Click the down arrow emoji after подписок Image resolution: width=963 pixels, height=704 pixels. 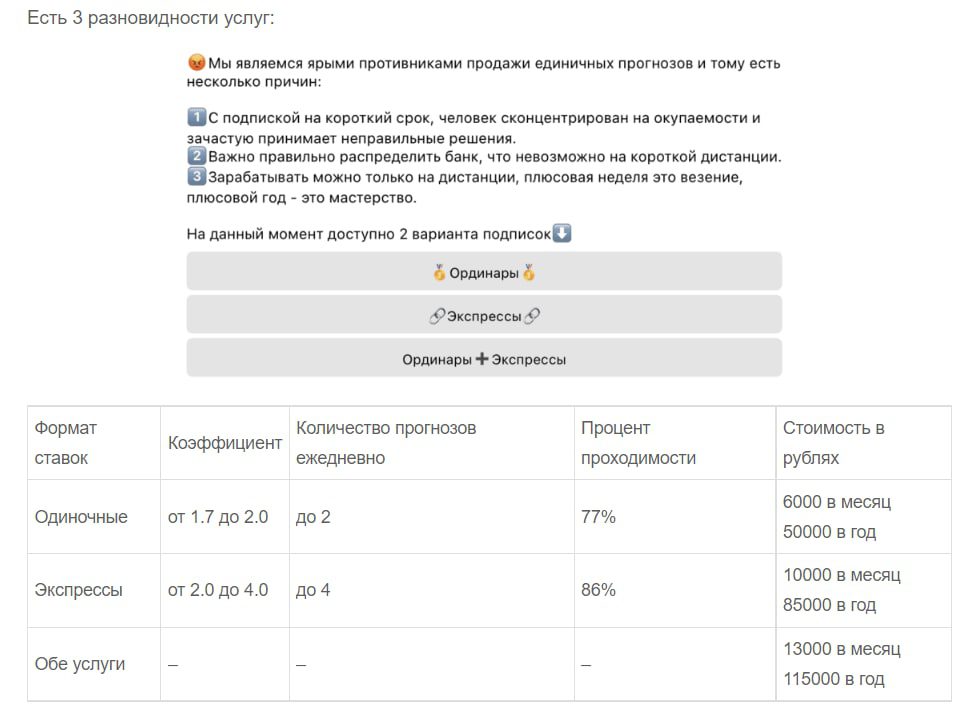[562, 233]
